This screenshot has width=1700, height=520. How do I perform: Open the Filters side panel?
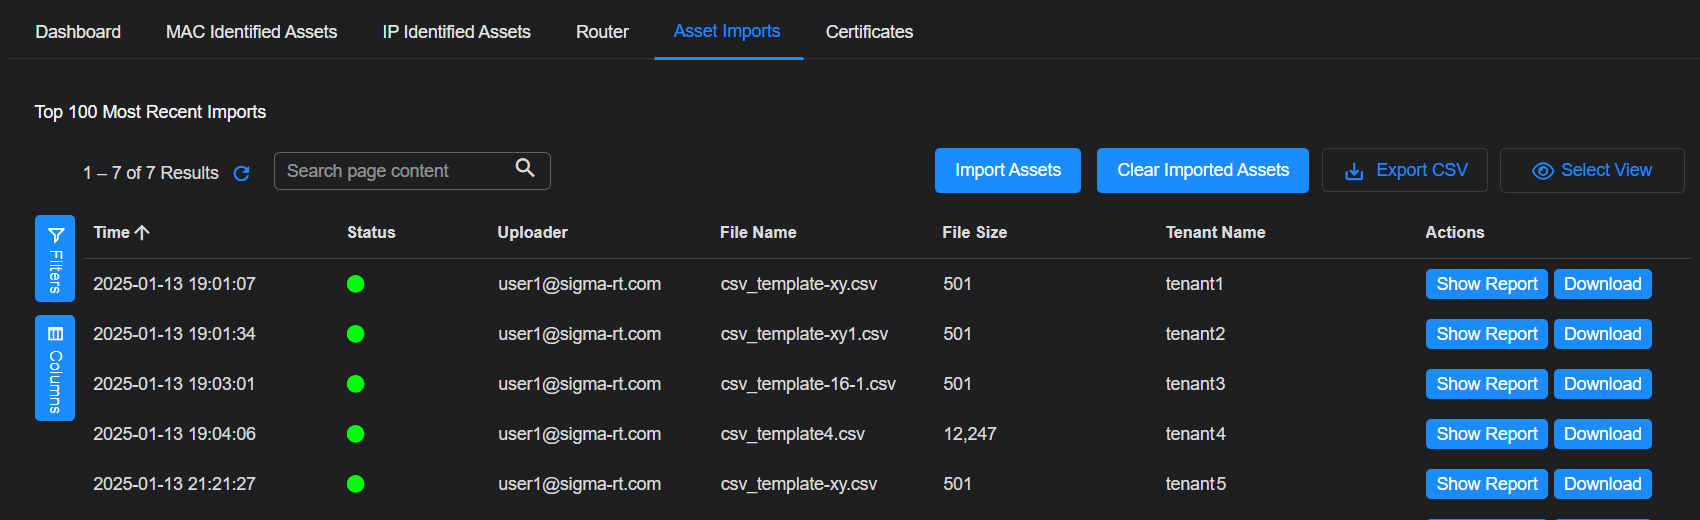pos(55,259)
